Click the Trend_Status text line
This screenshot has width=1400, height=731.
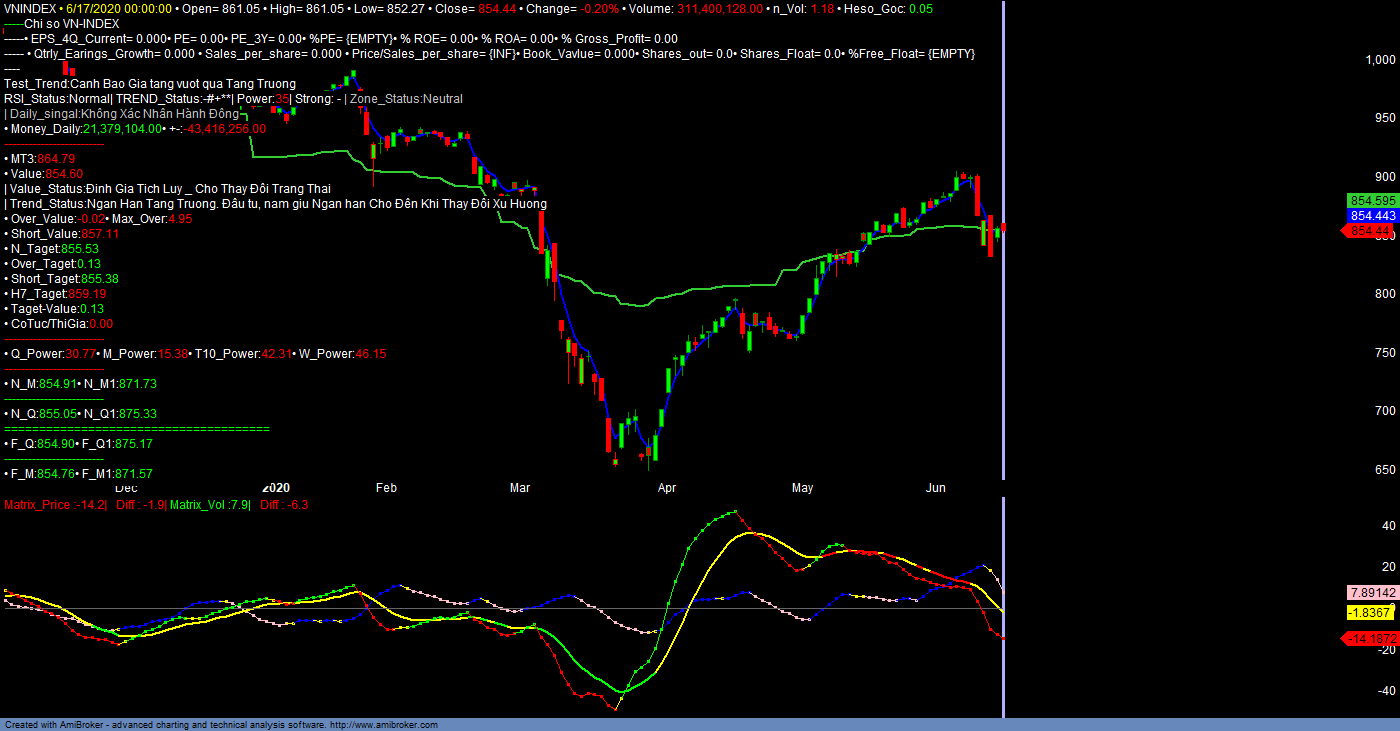point(275,204)
